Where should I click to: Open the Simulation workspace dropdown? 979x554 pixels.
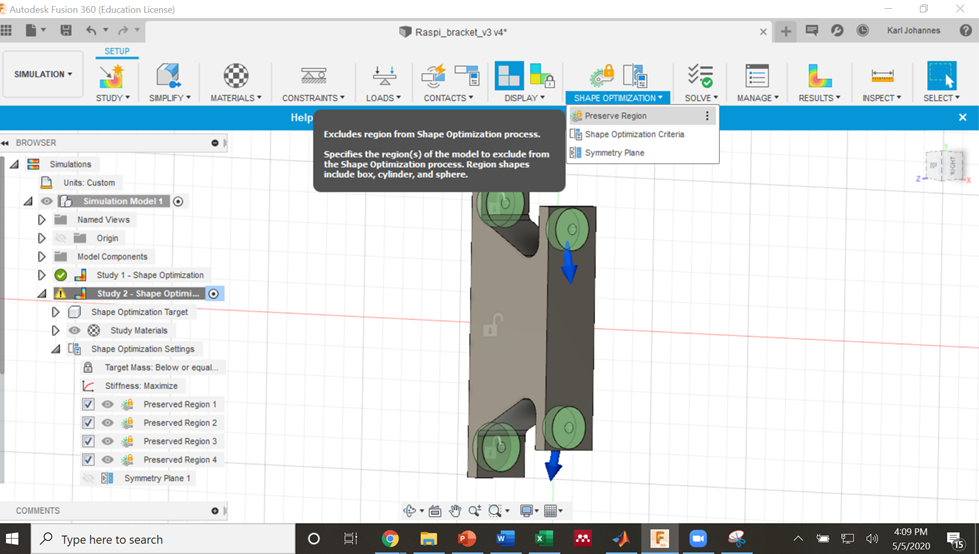pos(43,74)
